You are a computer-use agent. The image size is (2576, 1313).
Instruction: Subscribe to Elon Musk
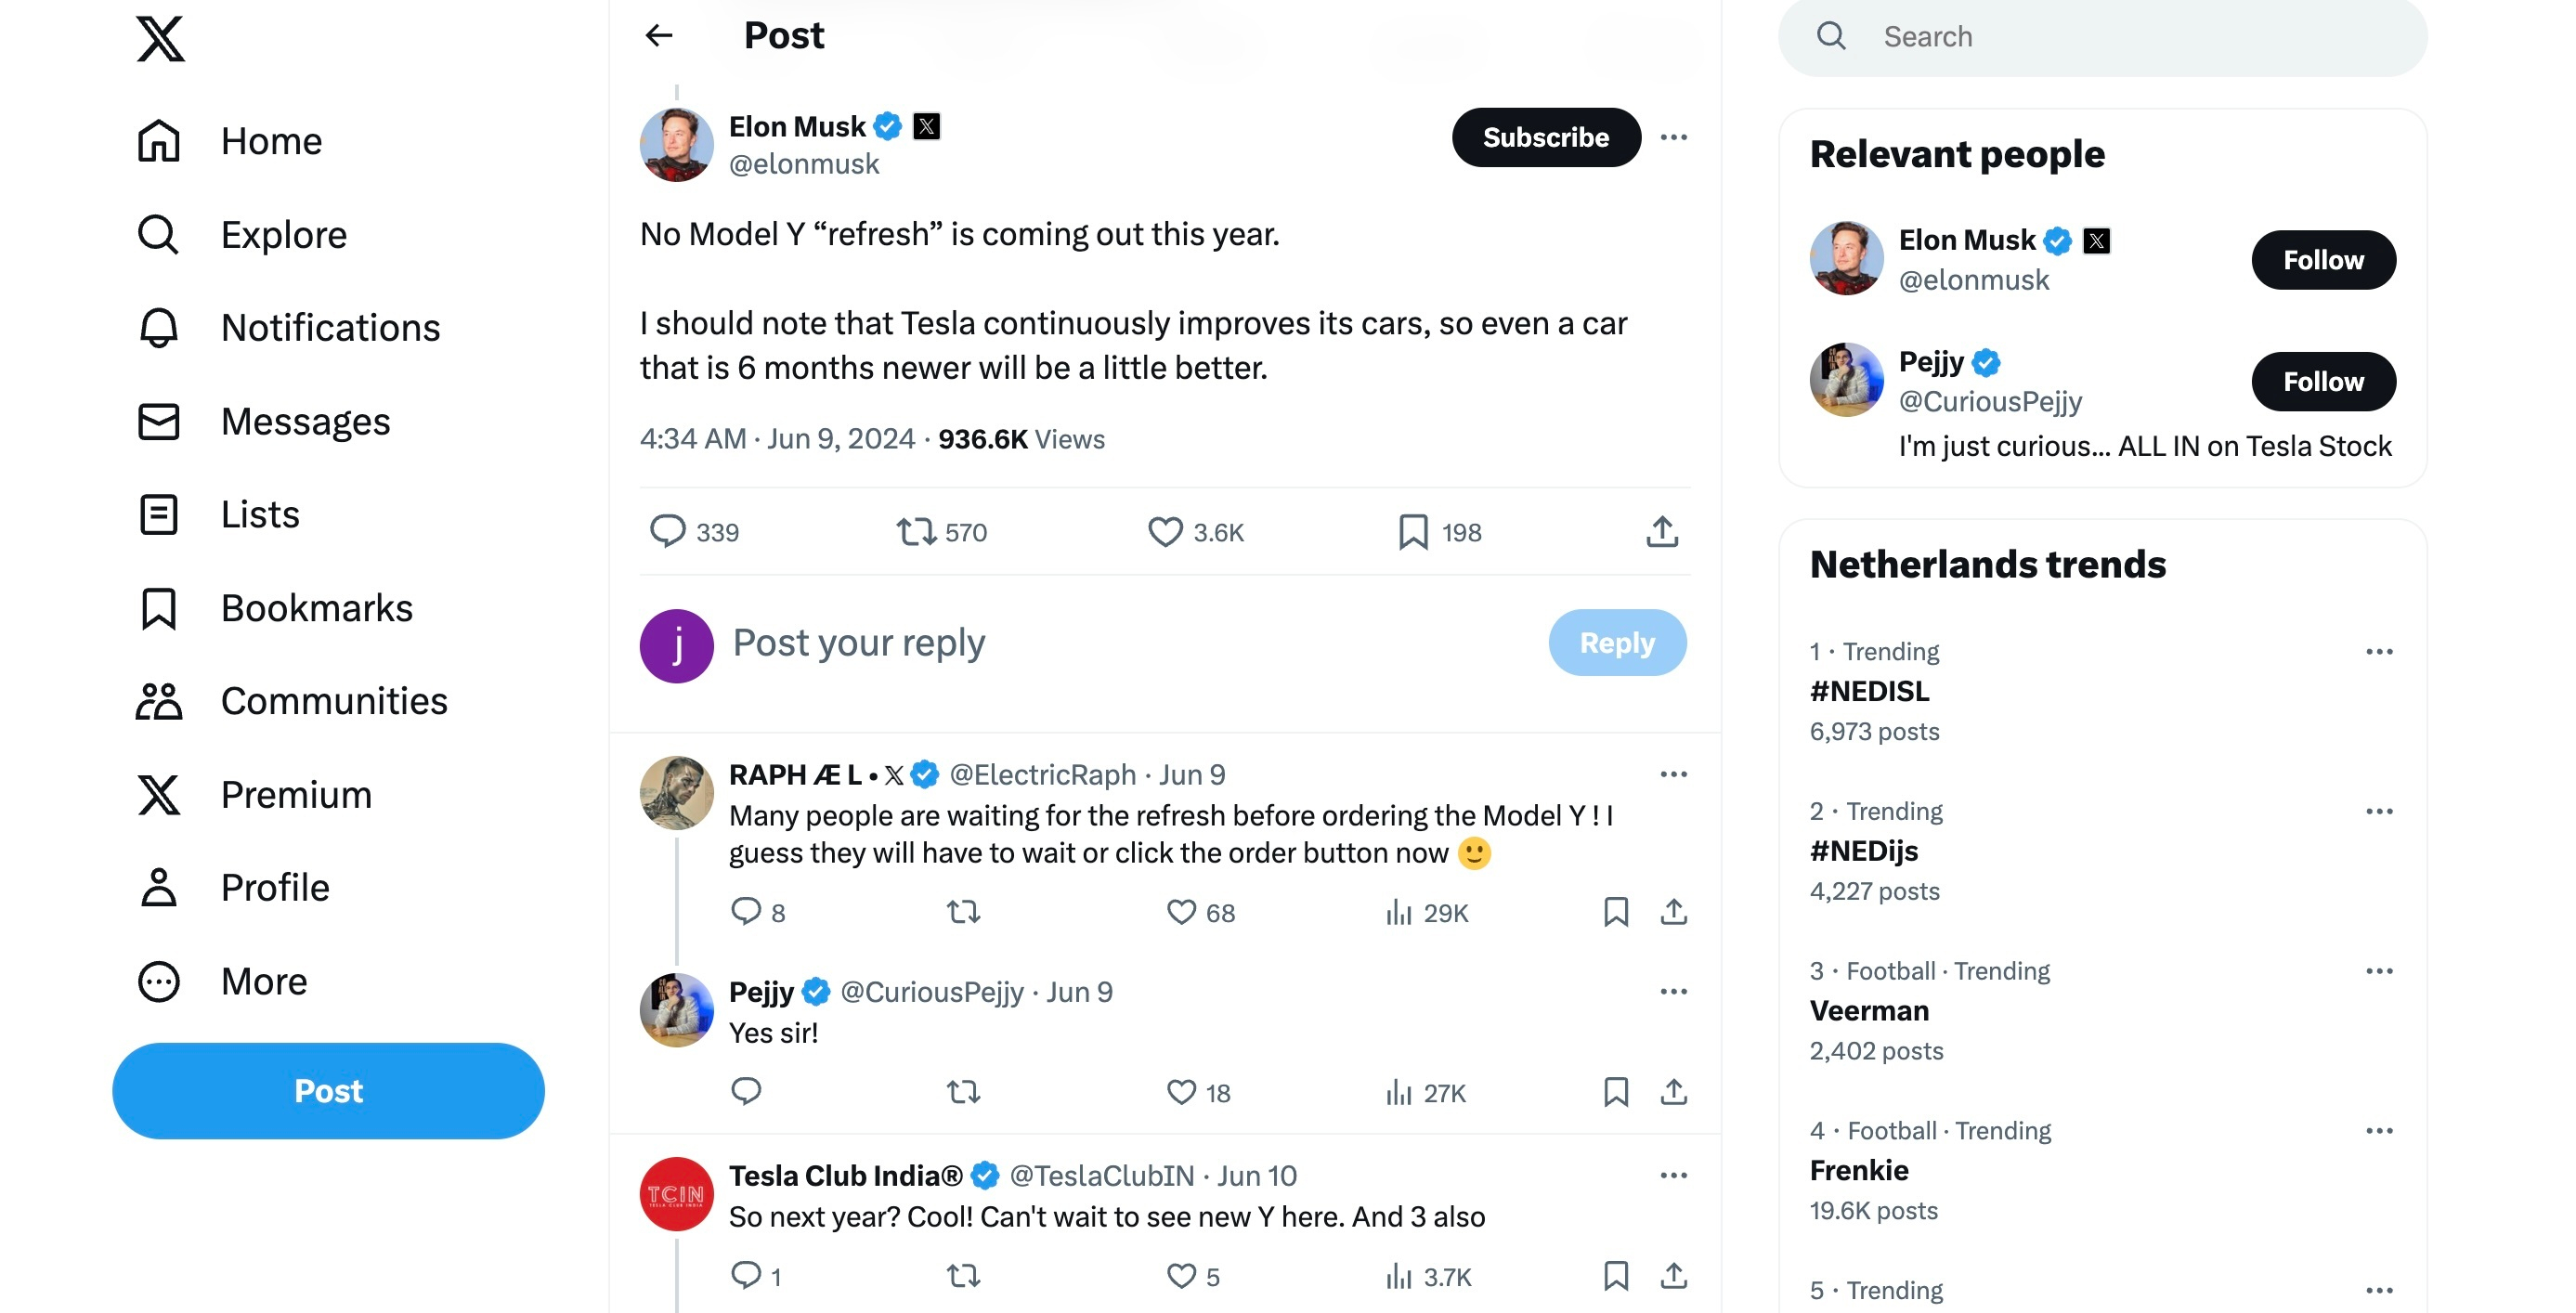[1545, 137]
